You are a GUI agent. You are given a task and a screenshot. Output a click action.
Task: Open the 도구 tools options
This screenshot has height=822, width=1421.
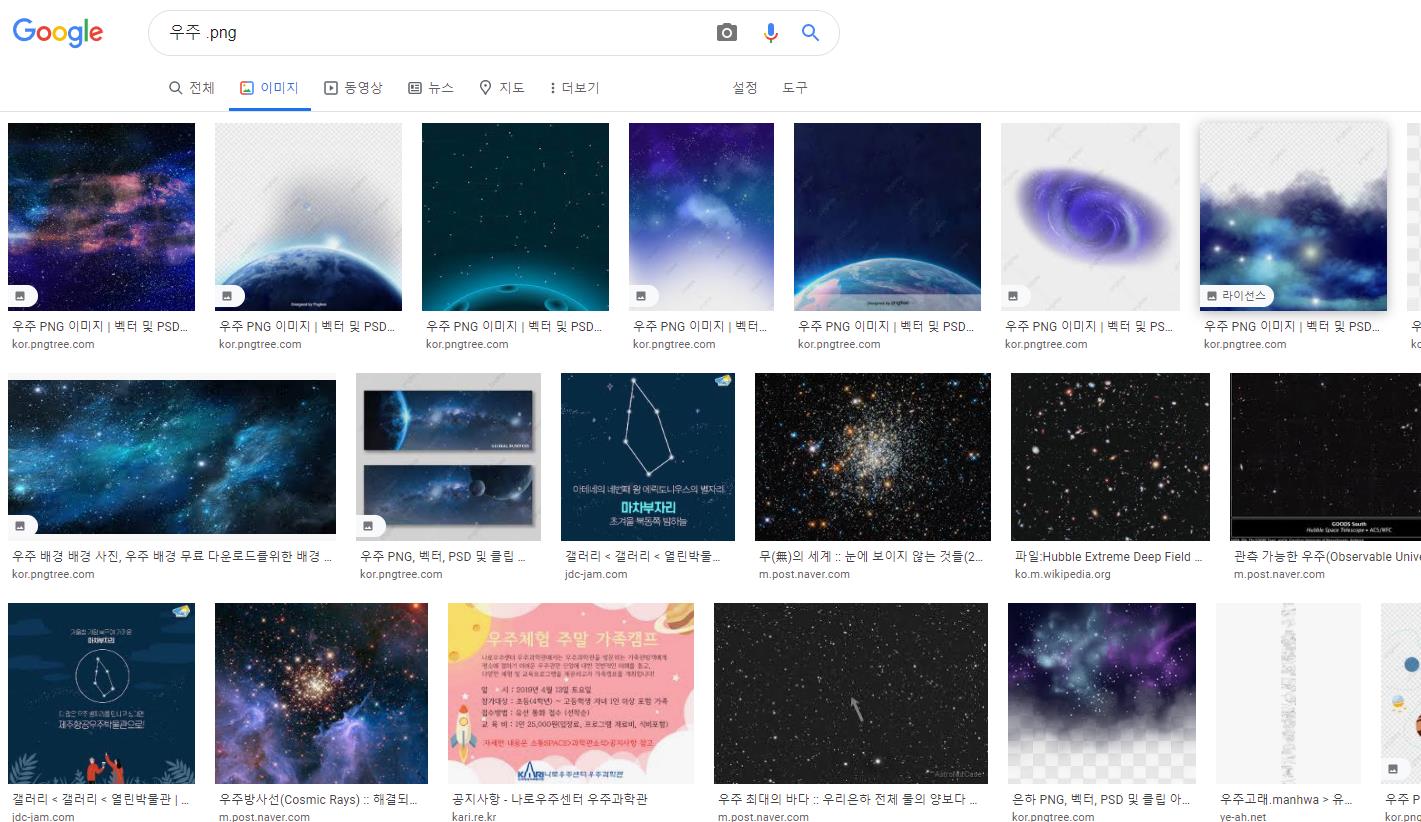pyautogui.click(x=795, y=88)
